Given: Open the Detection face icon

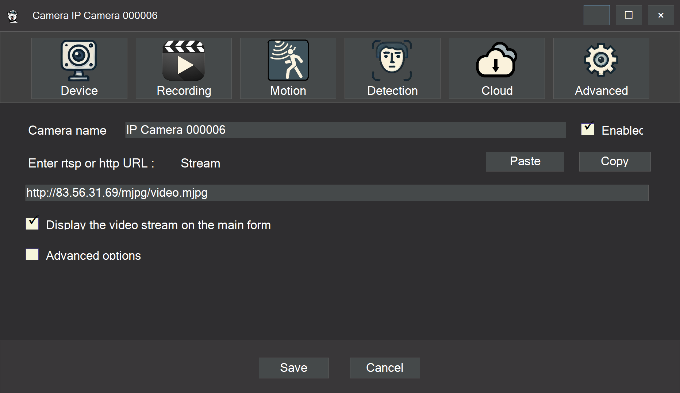Looking at the screenshot, I should [392, 61].
